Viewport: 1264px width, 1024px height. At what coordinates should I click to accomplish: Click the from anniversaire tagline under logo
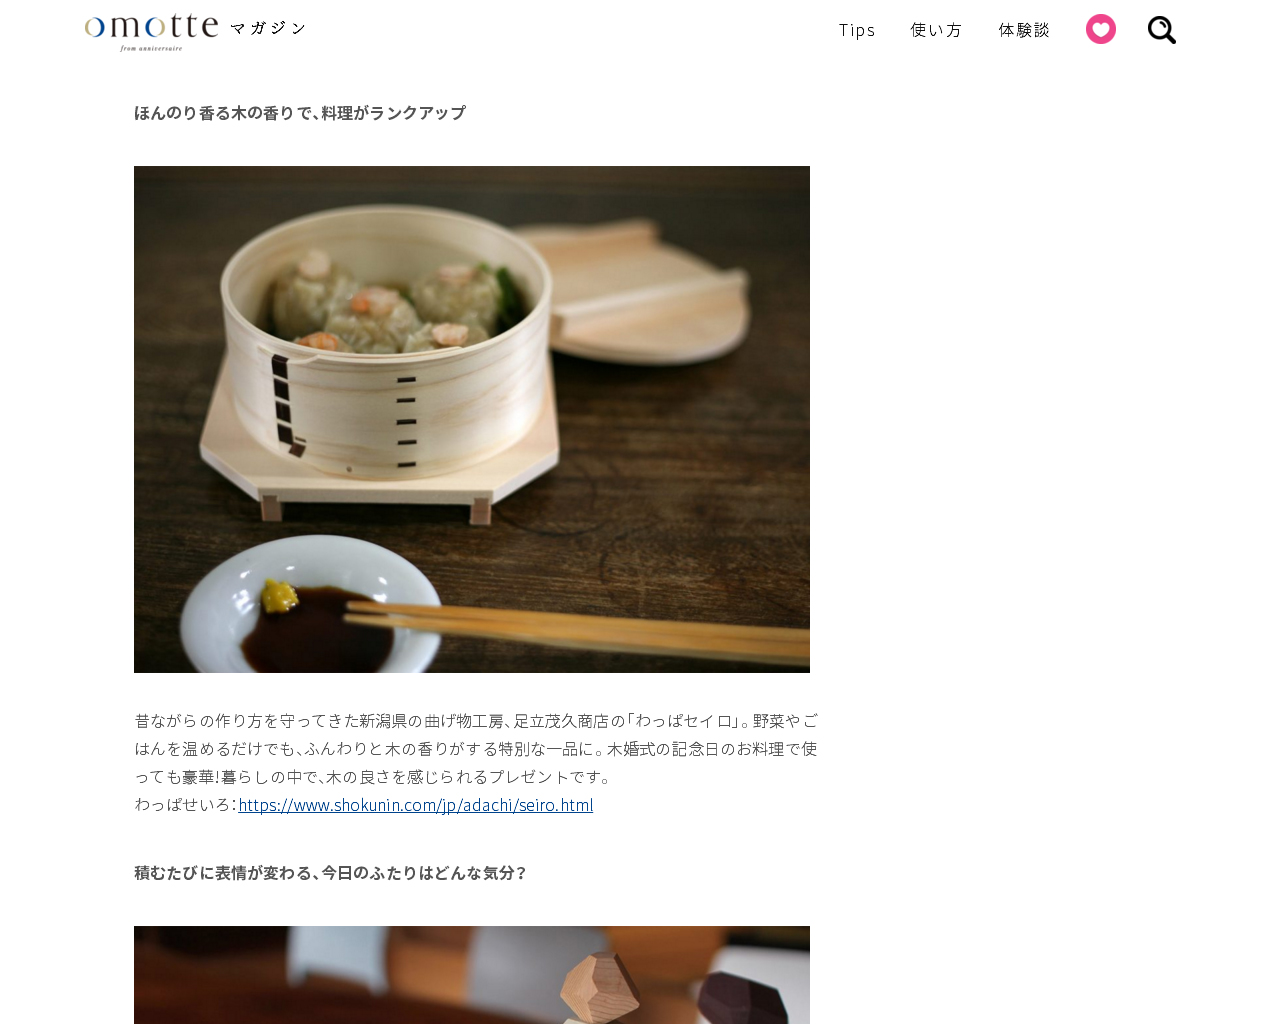(151, 48)
